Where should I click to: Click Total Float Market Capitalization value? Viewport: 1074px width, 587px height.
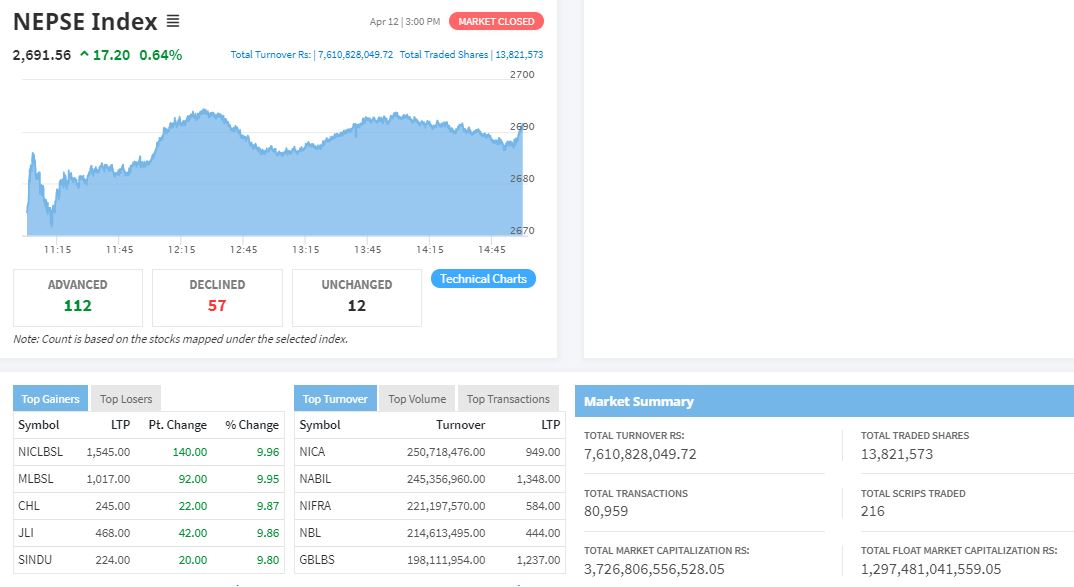click(x=931, y=569)
